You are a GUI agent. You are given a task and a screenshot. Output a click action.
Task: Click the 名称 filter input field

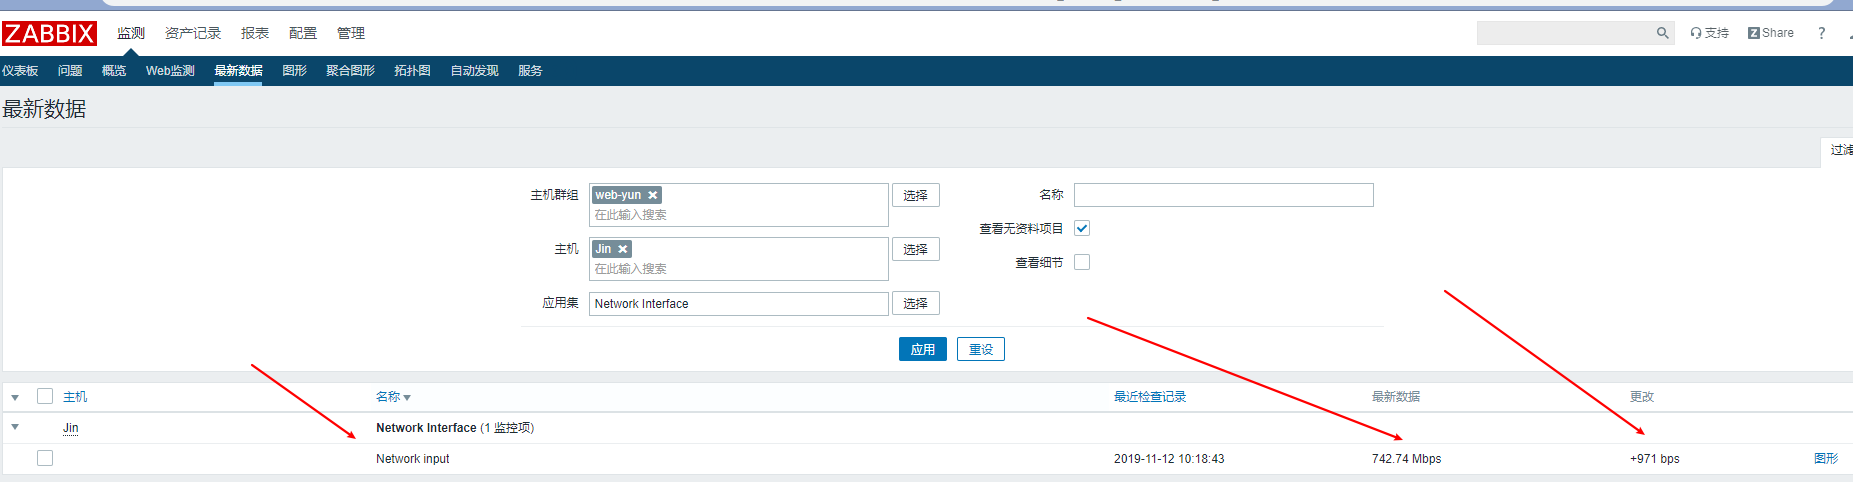[x=1224, y=195]
